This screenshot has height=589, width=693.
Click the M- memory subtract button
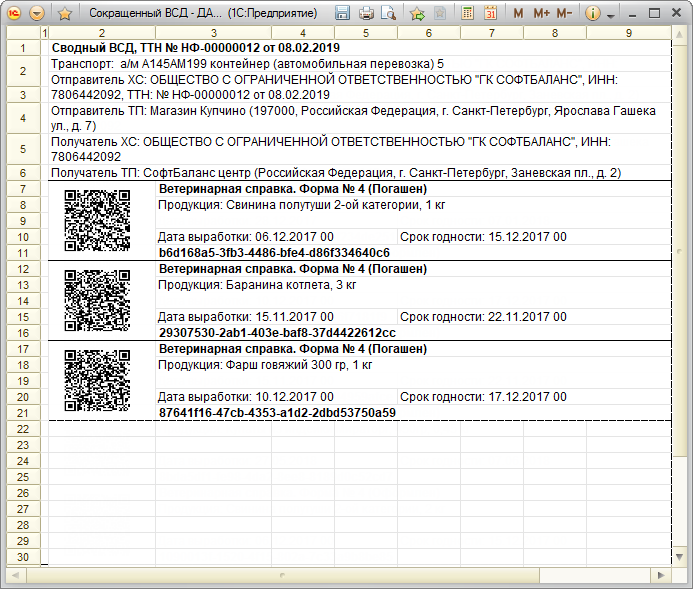click(x=564, y=14)
